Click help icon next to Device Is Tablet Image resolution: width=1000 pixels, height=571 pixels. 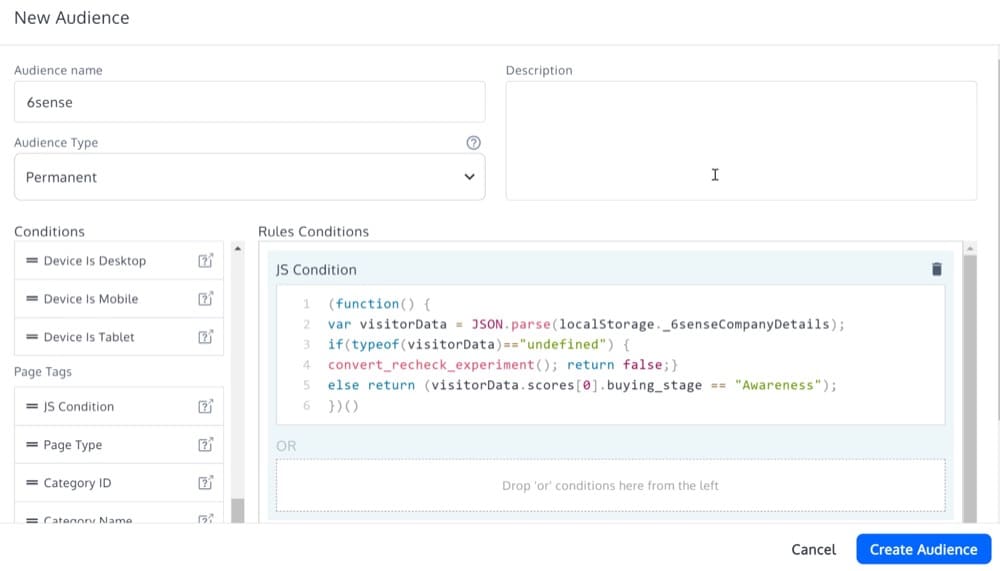pyautogui.click(x=205, y=337)
